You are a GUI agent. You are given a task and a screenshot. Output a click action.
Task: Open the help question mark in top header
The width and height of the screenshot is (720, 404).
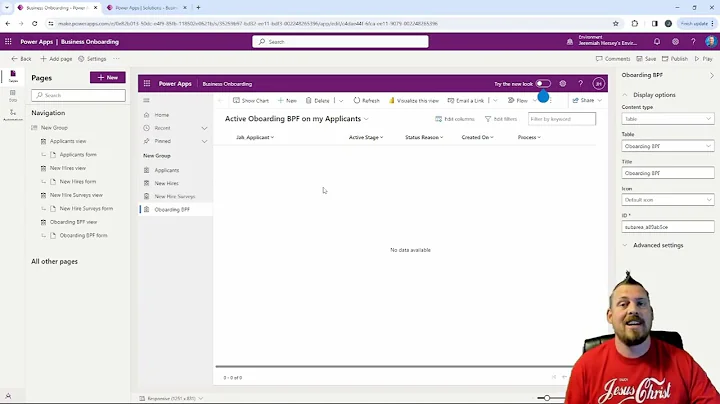(x=693, y=42)
